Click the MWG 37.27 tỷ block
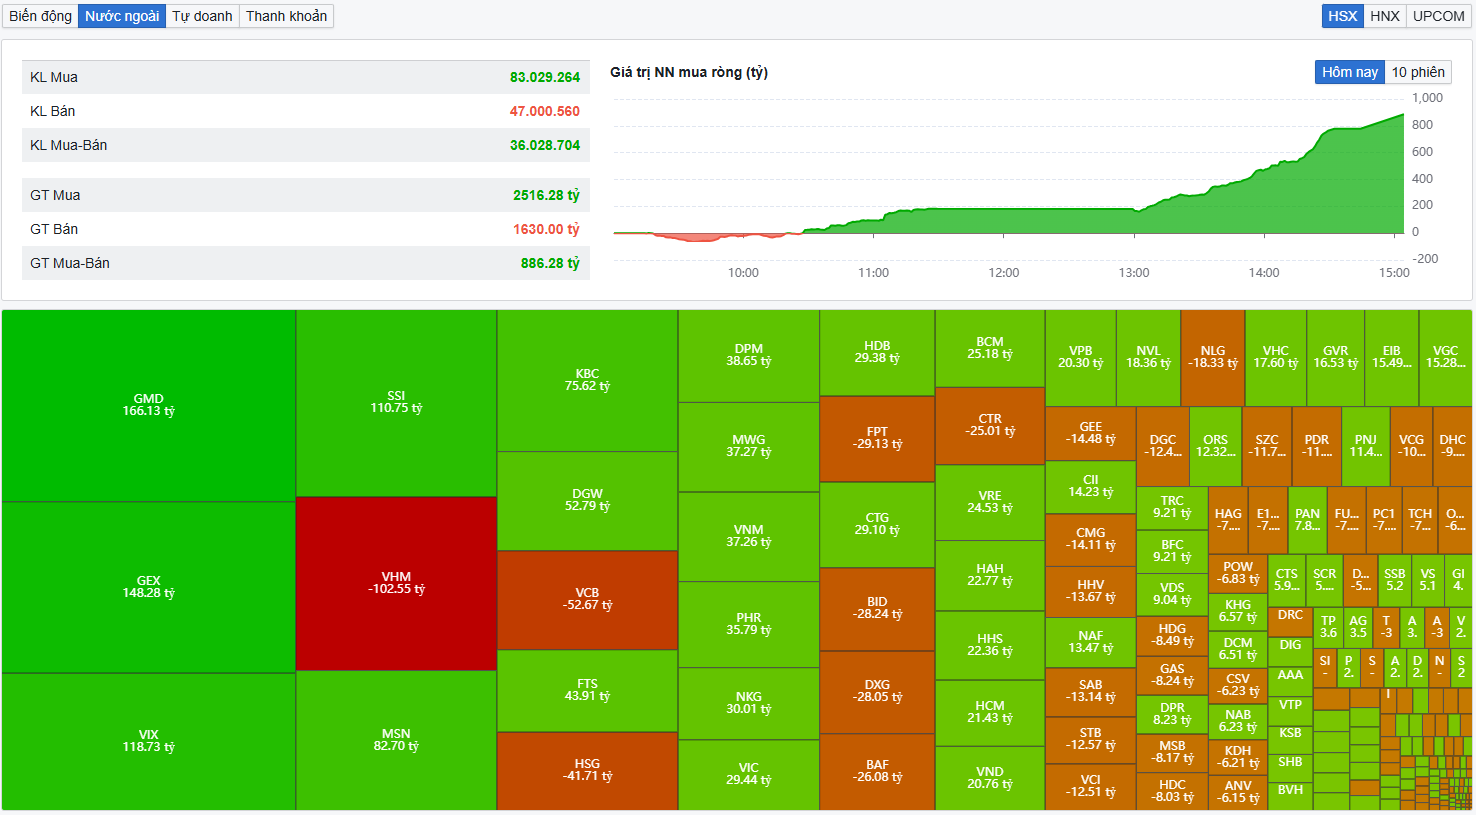The image size is (1476, 815). [748, 446]
